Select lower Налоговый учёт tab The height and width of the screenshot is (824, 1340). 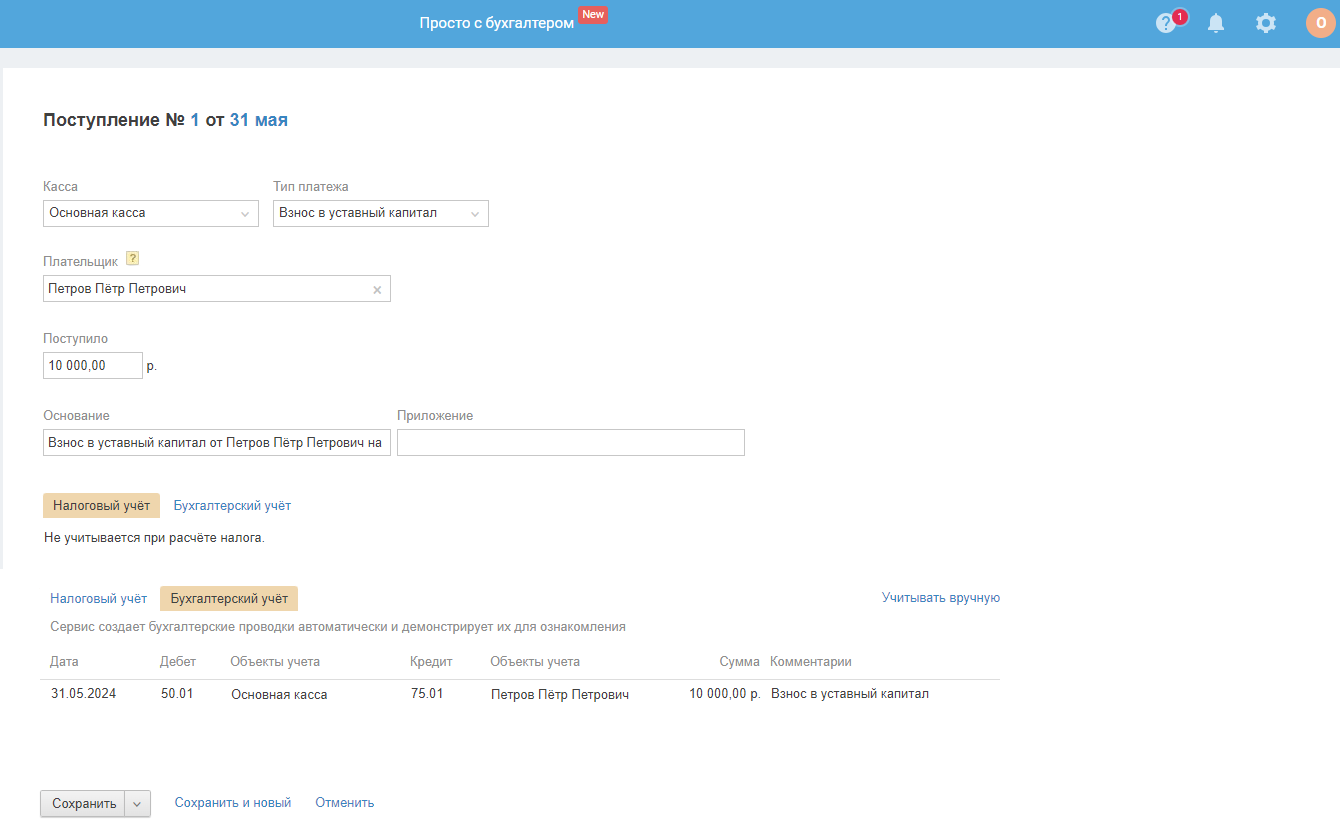(x=98, y=599)
